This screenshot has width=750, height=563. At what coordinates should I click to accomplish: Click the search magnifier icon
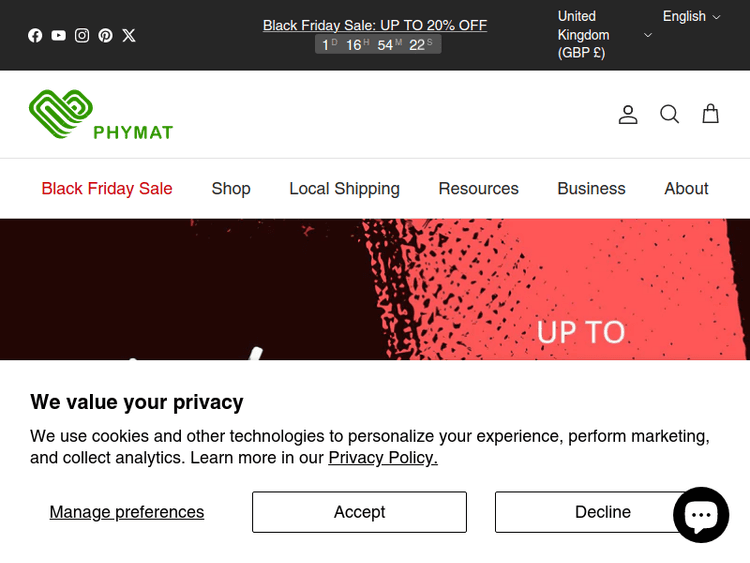click(669, 114)
